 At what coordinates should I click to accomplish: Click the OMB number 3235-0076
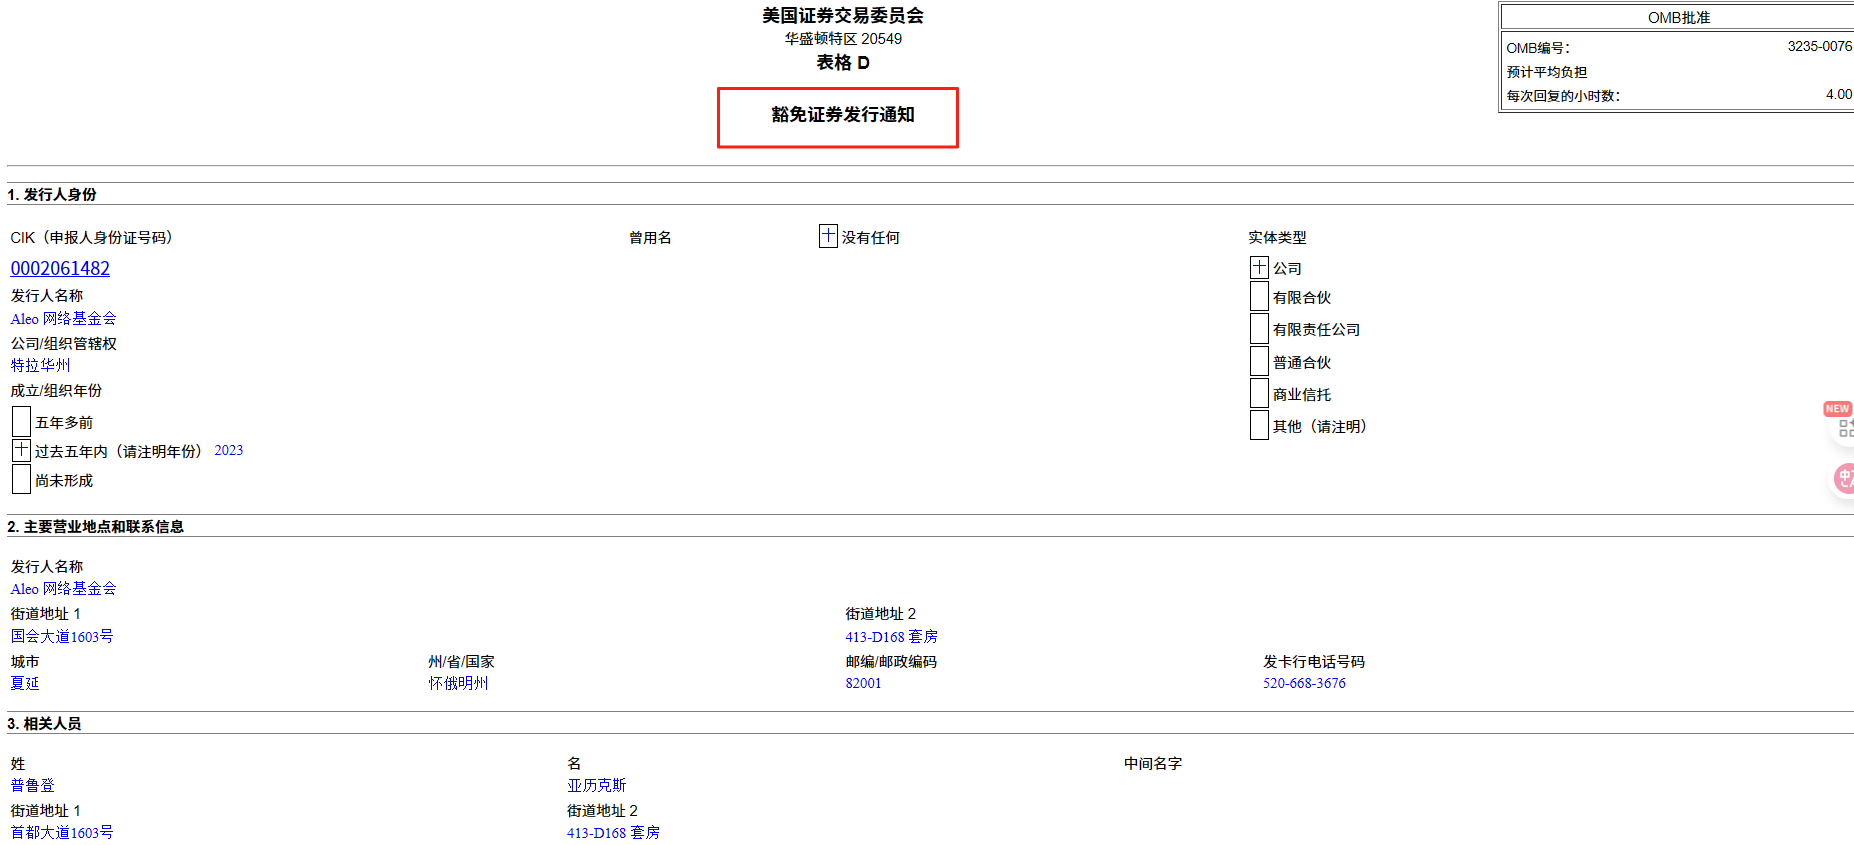(x=1819, y=46)
